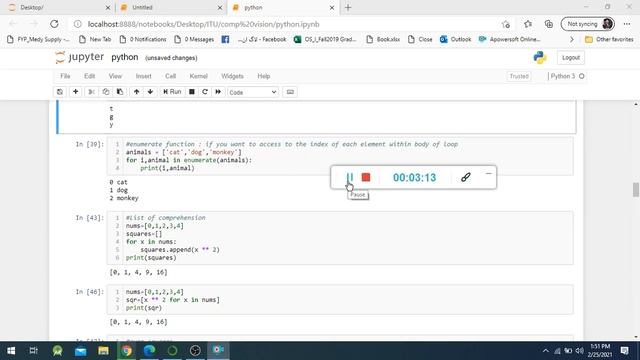The width and height of the screenshot is (640, 360).
Task: Paste cells below using the toolbar icon
Action: pos(120,92)
